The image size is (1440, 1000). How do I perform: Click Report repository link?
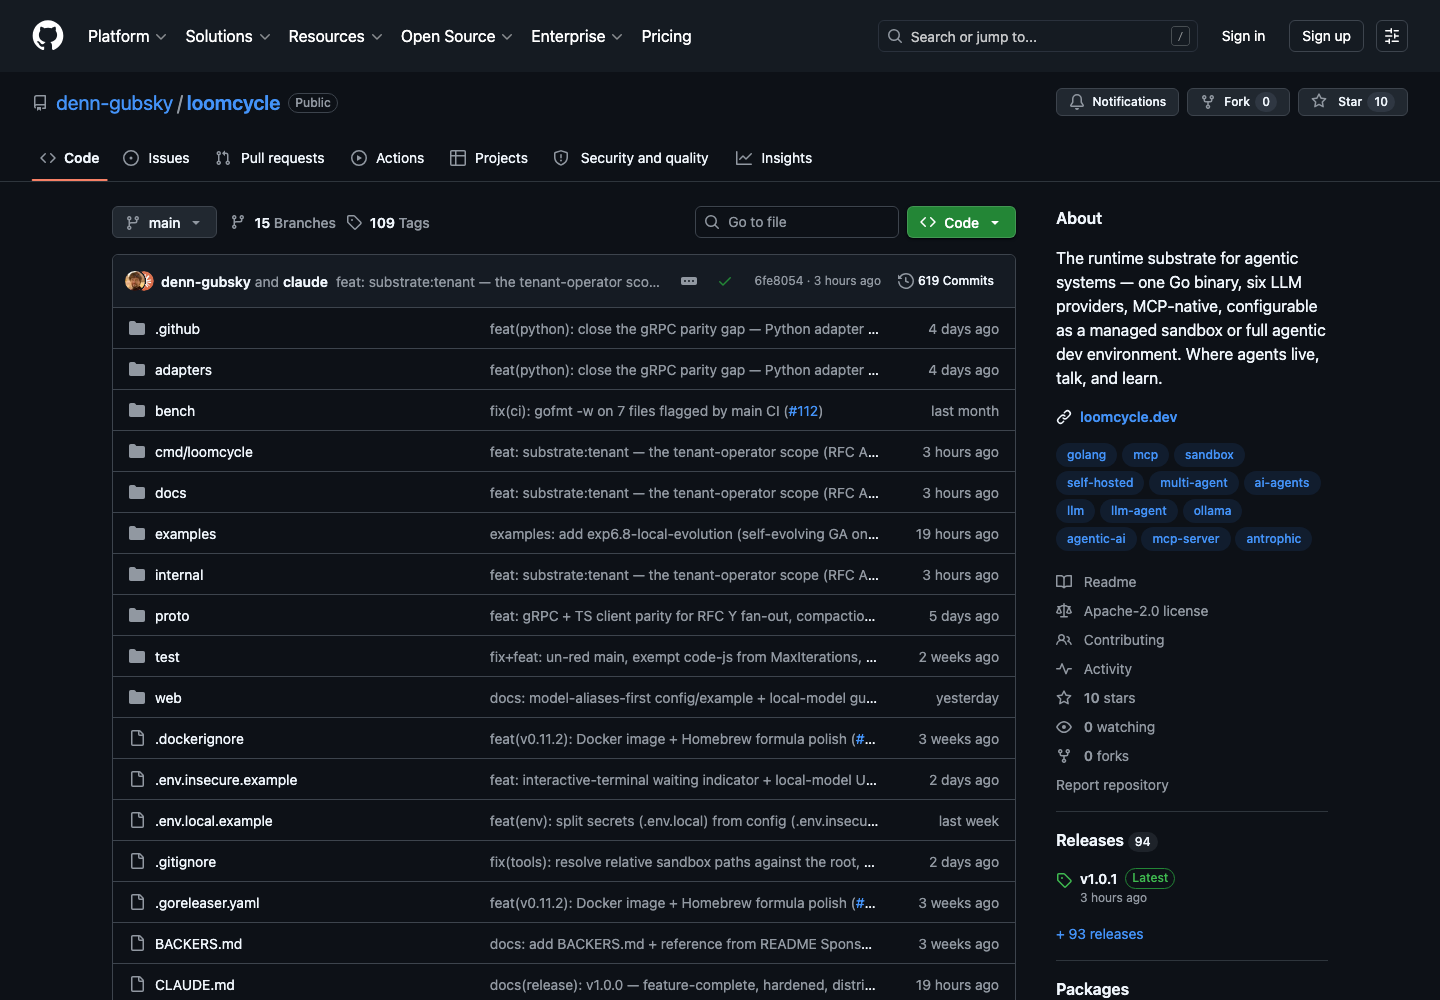point(1112,785)
